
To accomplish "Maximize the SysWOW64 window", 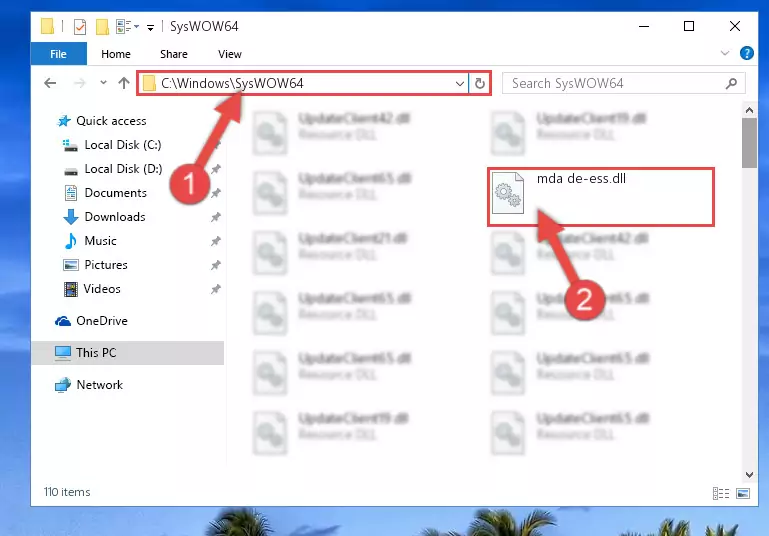I will point(689,26).
